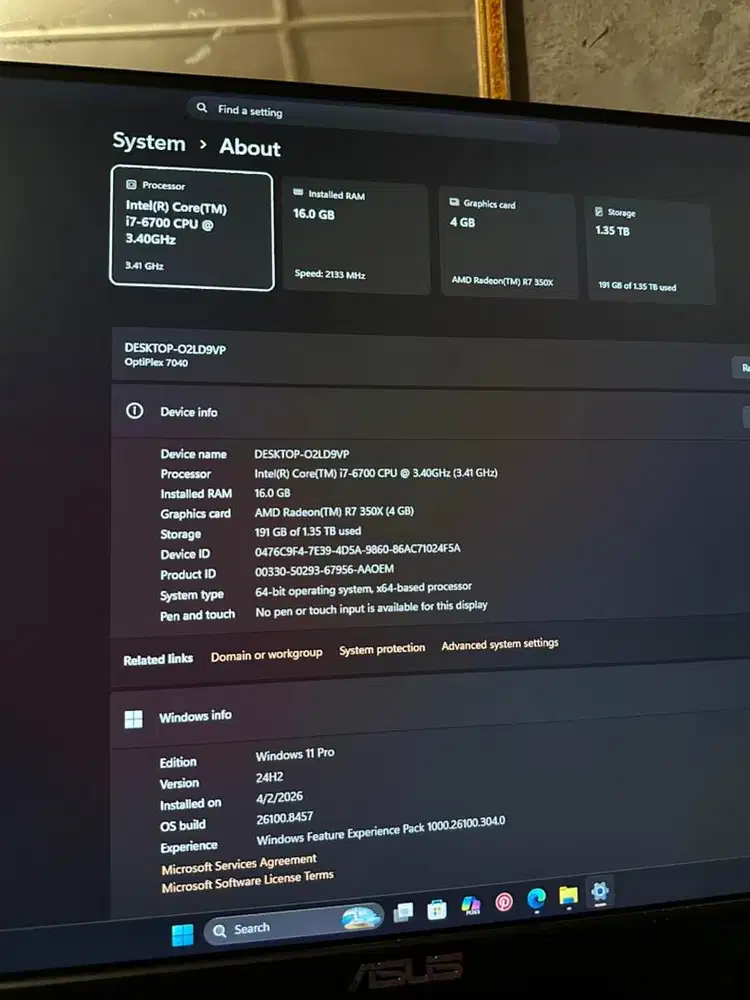Select the Graphics card 4 GB card
Viewport: 750px width, 1000px height.
508,243
